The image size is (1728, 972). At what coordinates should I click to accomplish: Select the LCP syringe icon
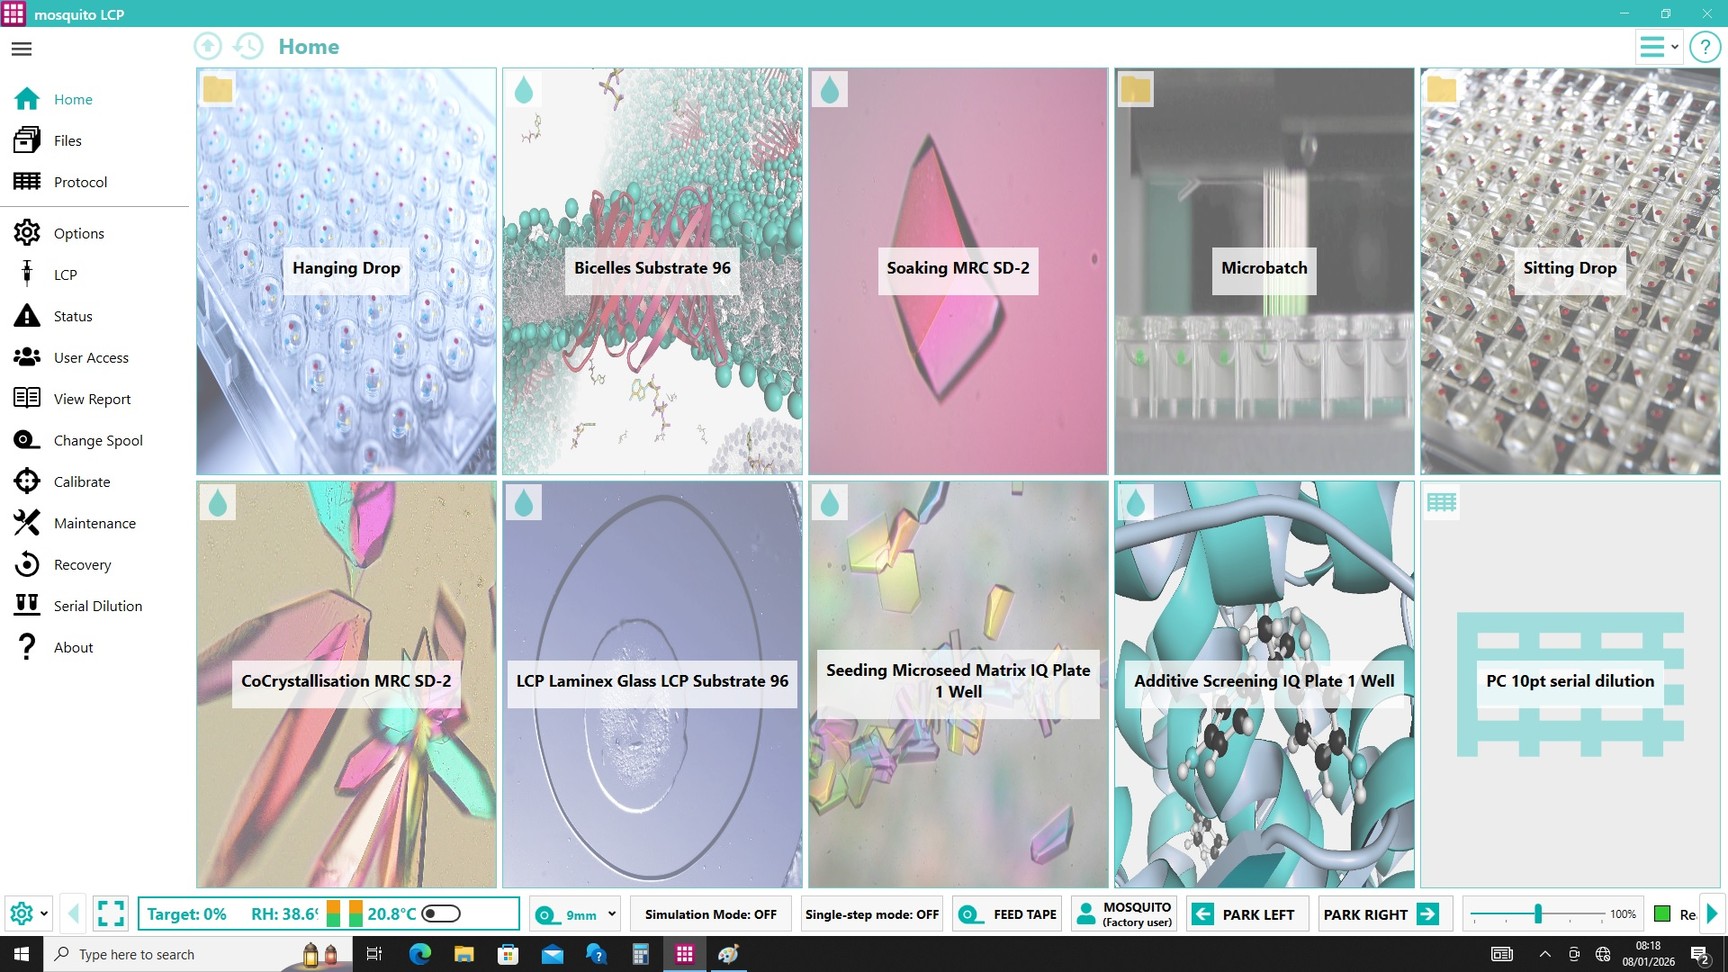point(27,274)
